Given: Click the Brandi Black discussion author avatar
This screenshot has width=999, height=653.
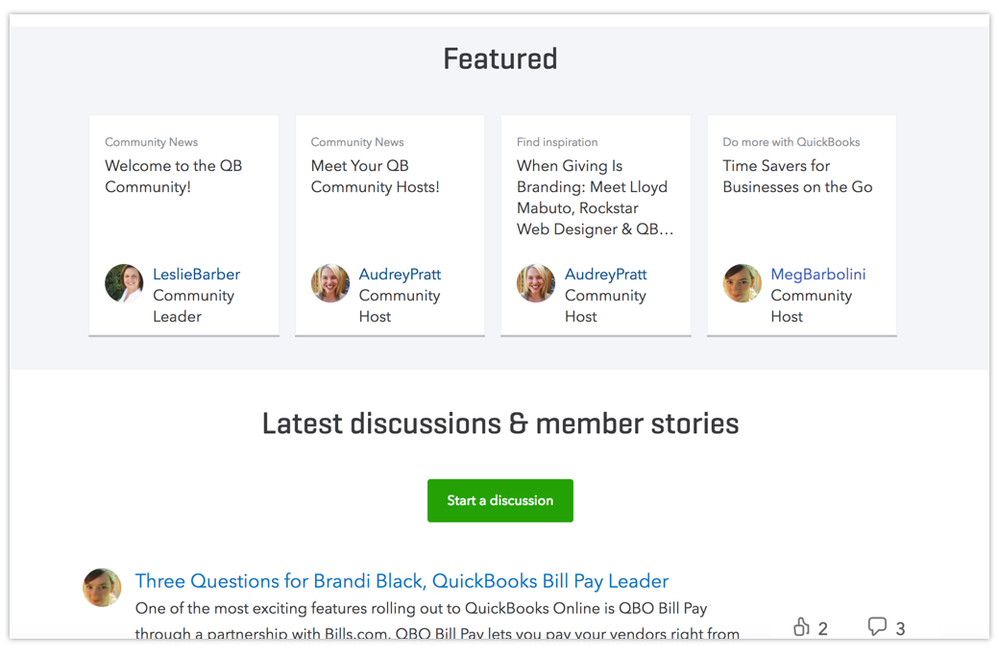Looking at the screenshot, I should (101, 587).
